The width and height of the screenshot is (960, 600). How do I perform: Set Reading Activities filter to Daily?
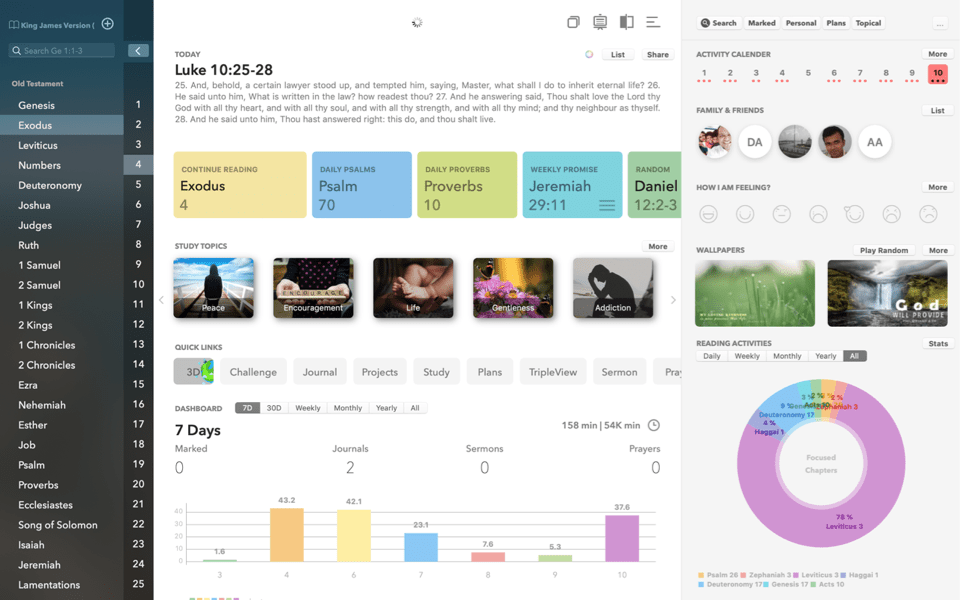pos(712,356)
